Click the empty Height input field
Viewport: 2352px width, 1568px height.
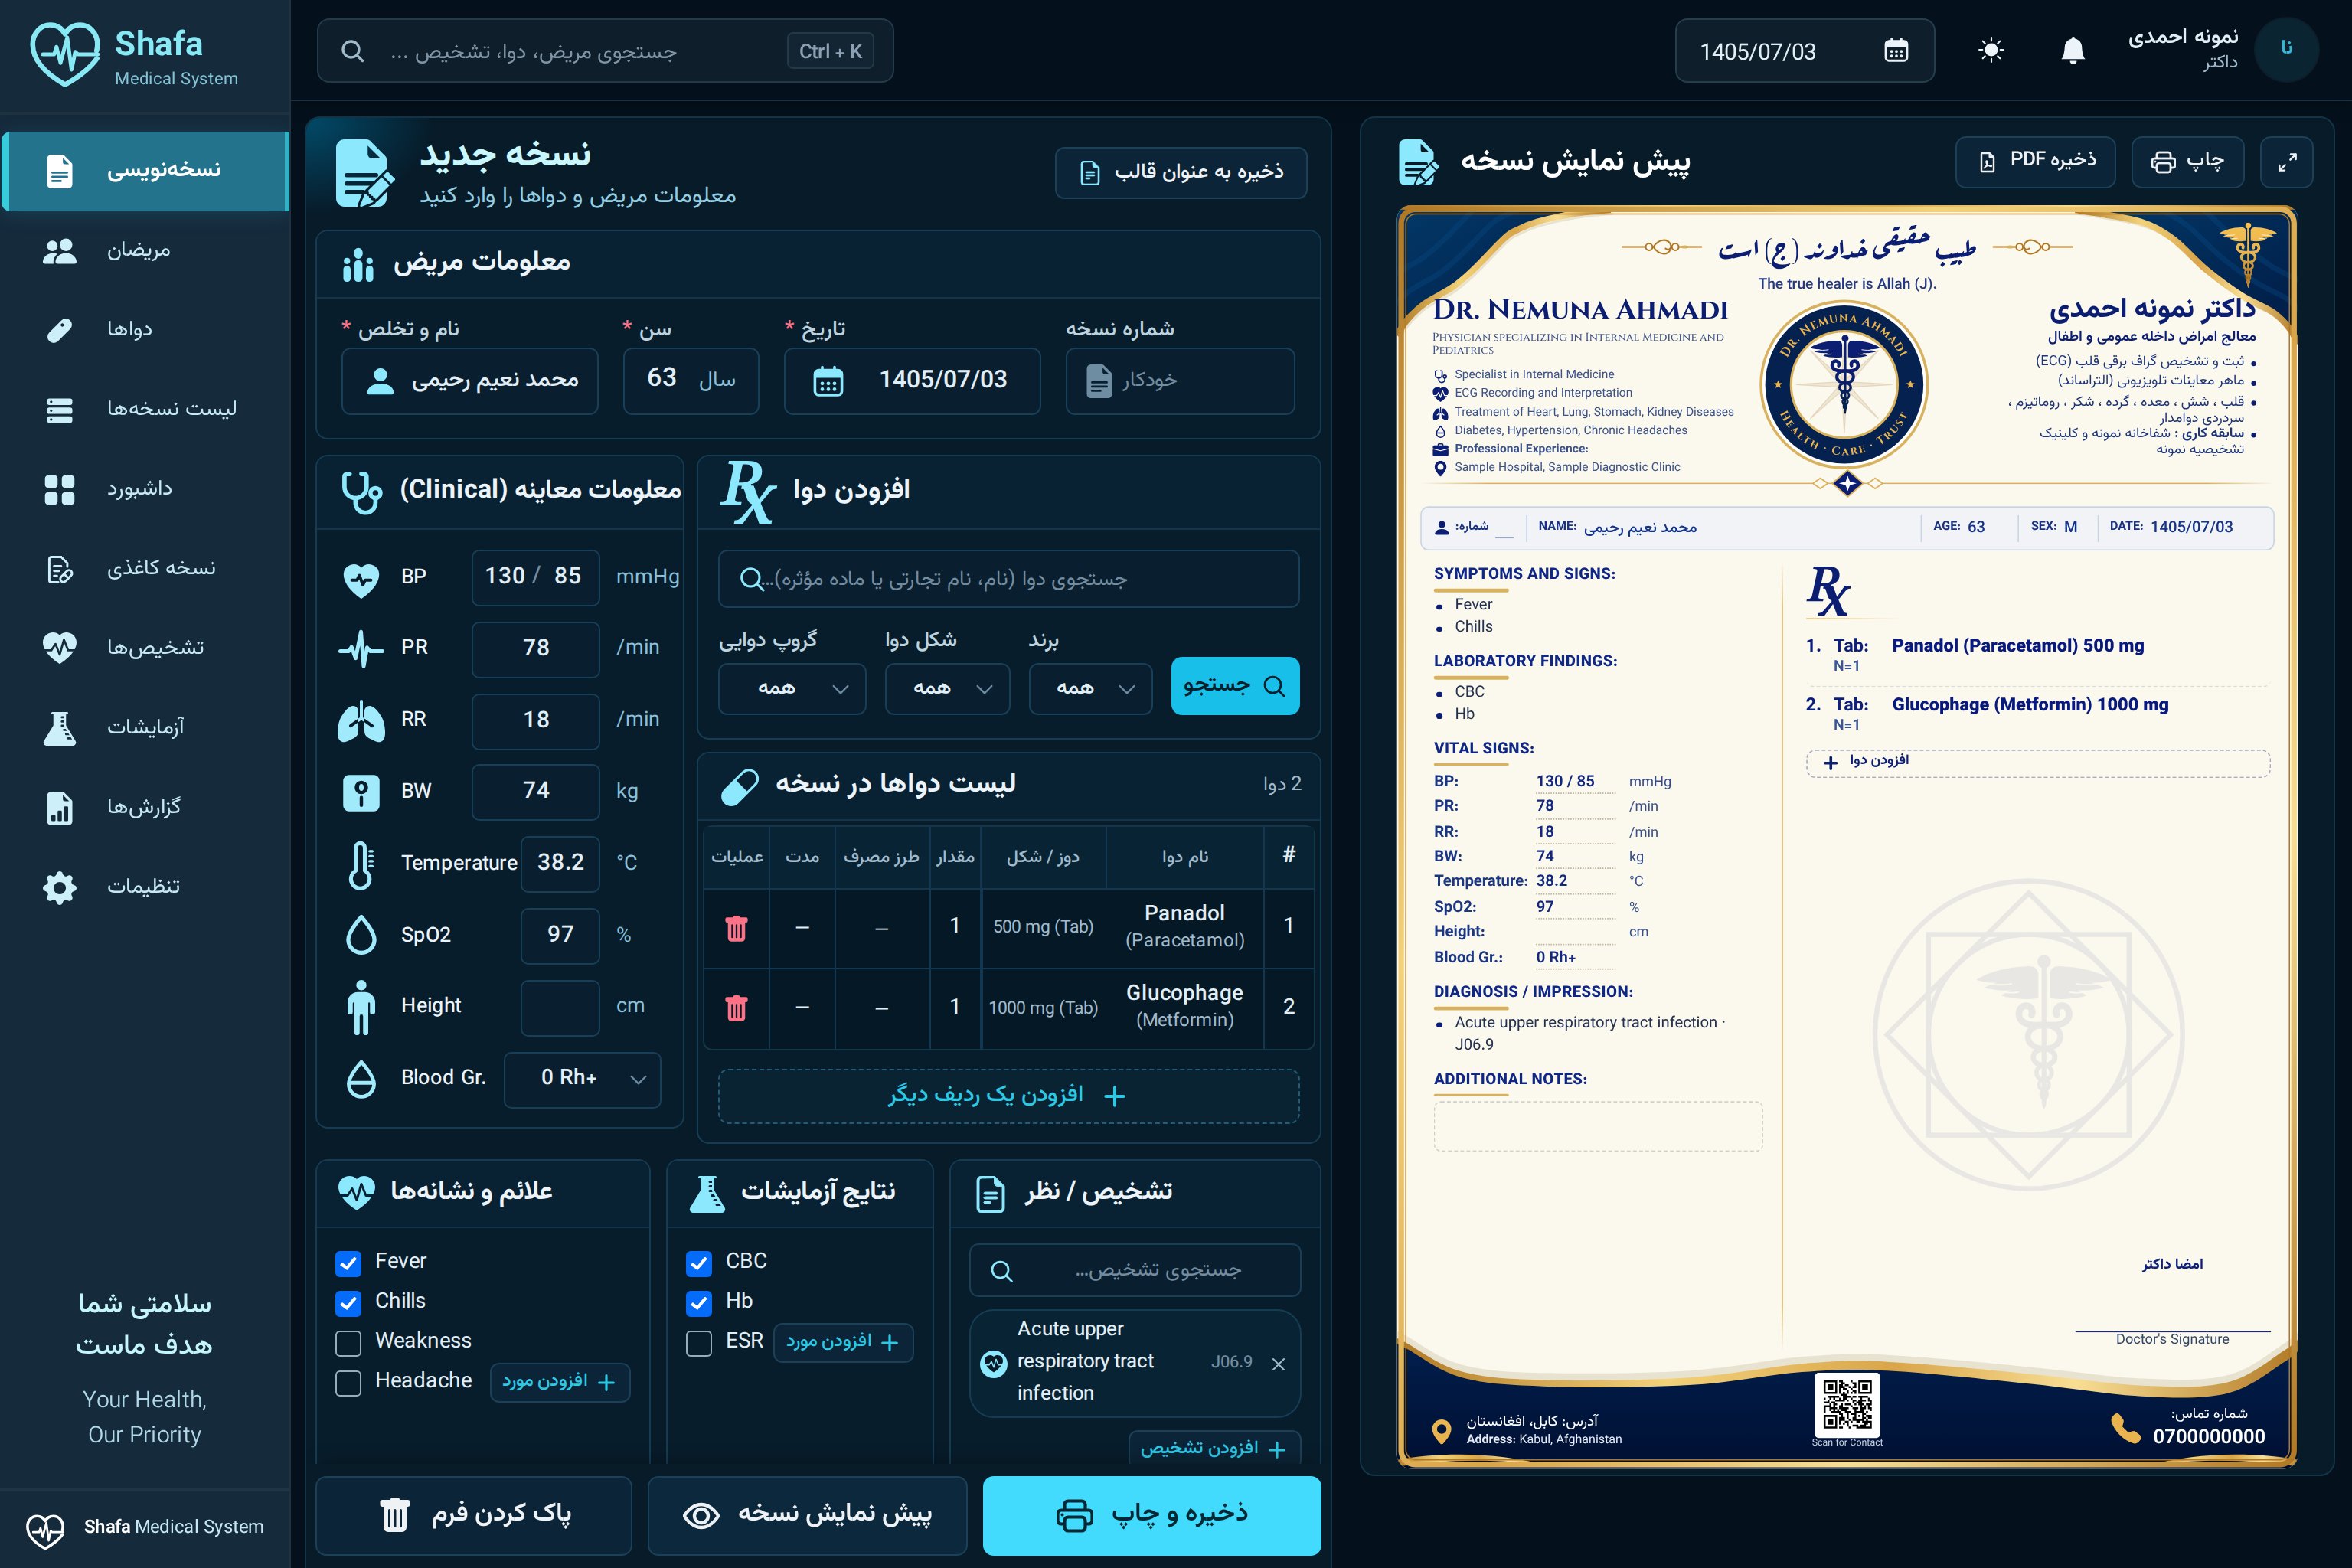(560, 1007)
